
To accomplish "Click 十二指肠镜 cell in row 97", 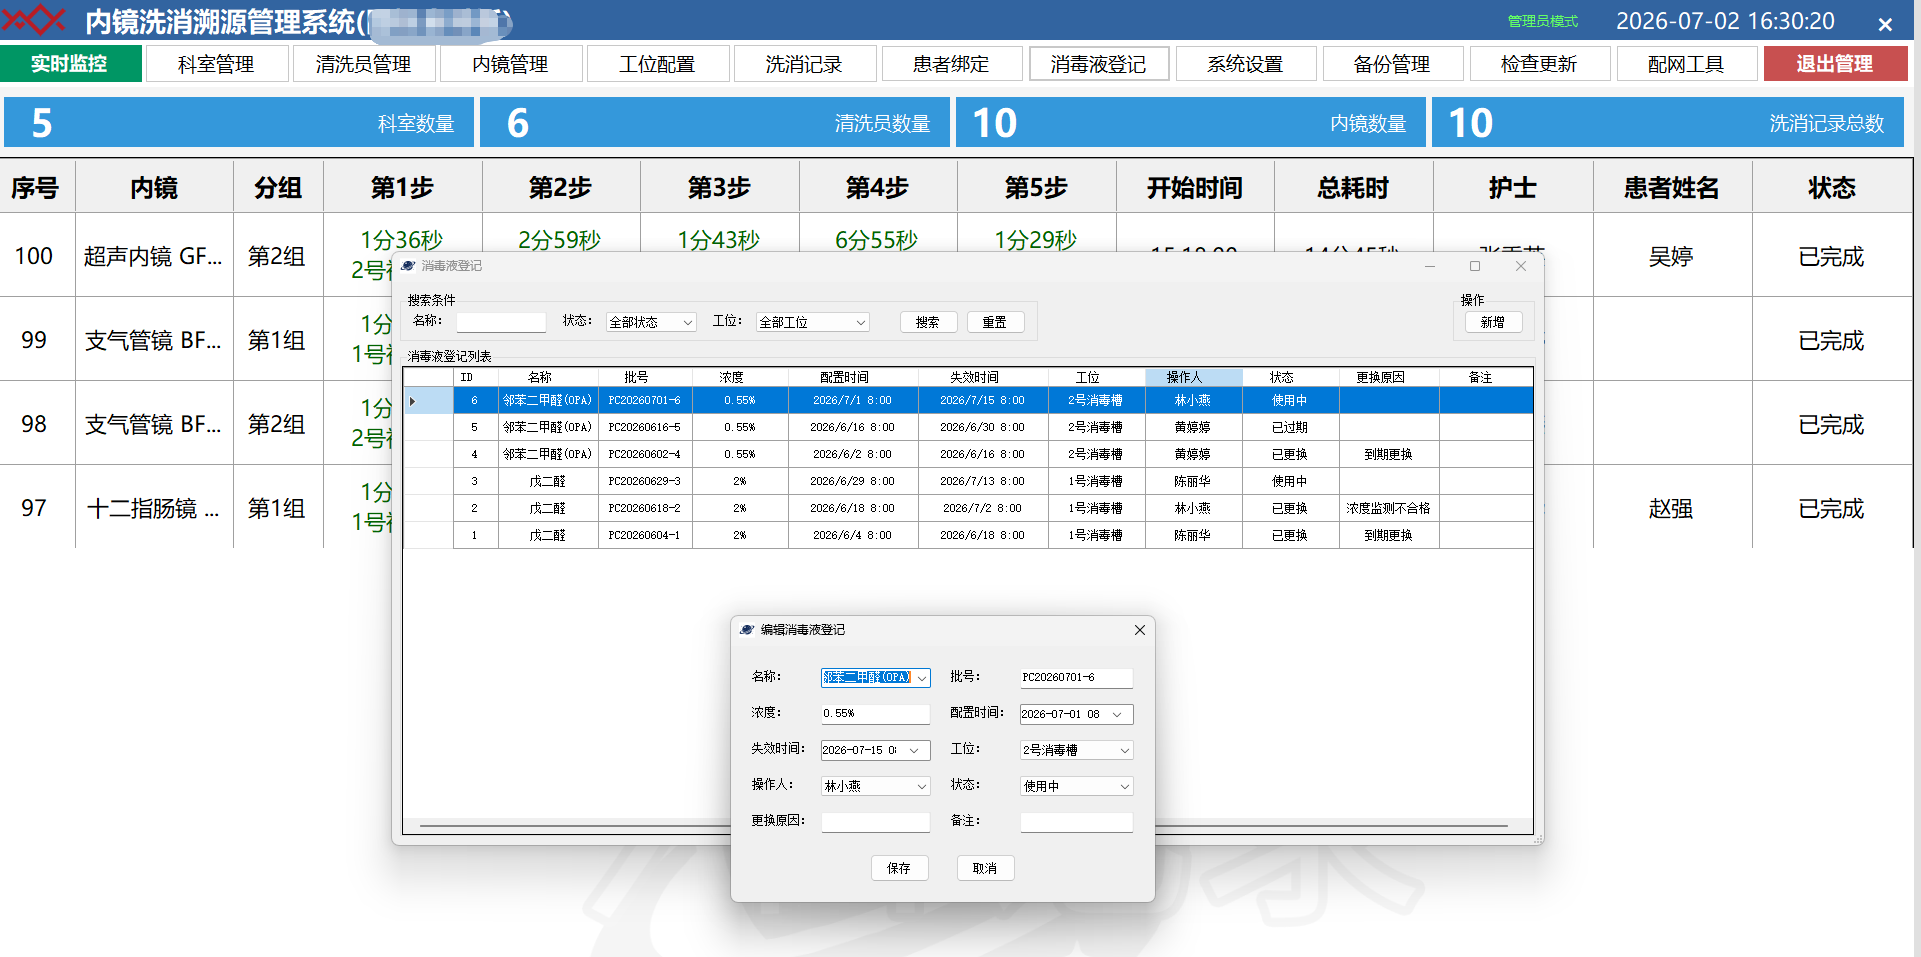I will (x=154, y=509).
